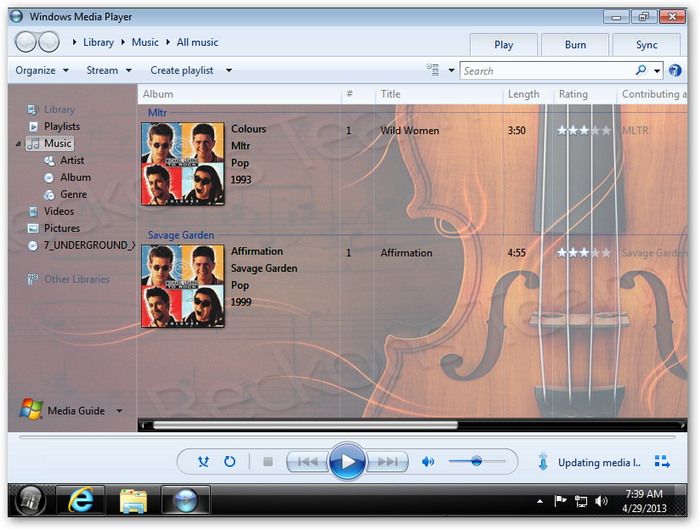
Task: Expand the search options dropdown arrow
Action: point(657,71)
